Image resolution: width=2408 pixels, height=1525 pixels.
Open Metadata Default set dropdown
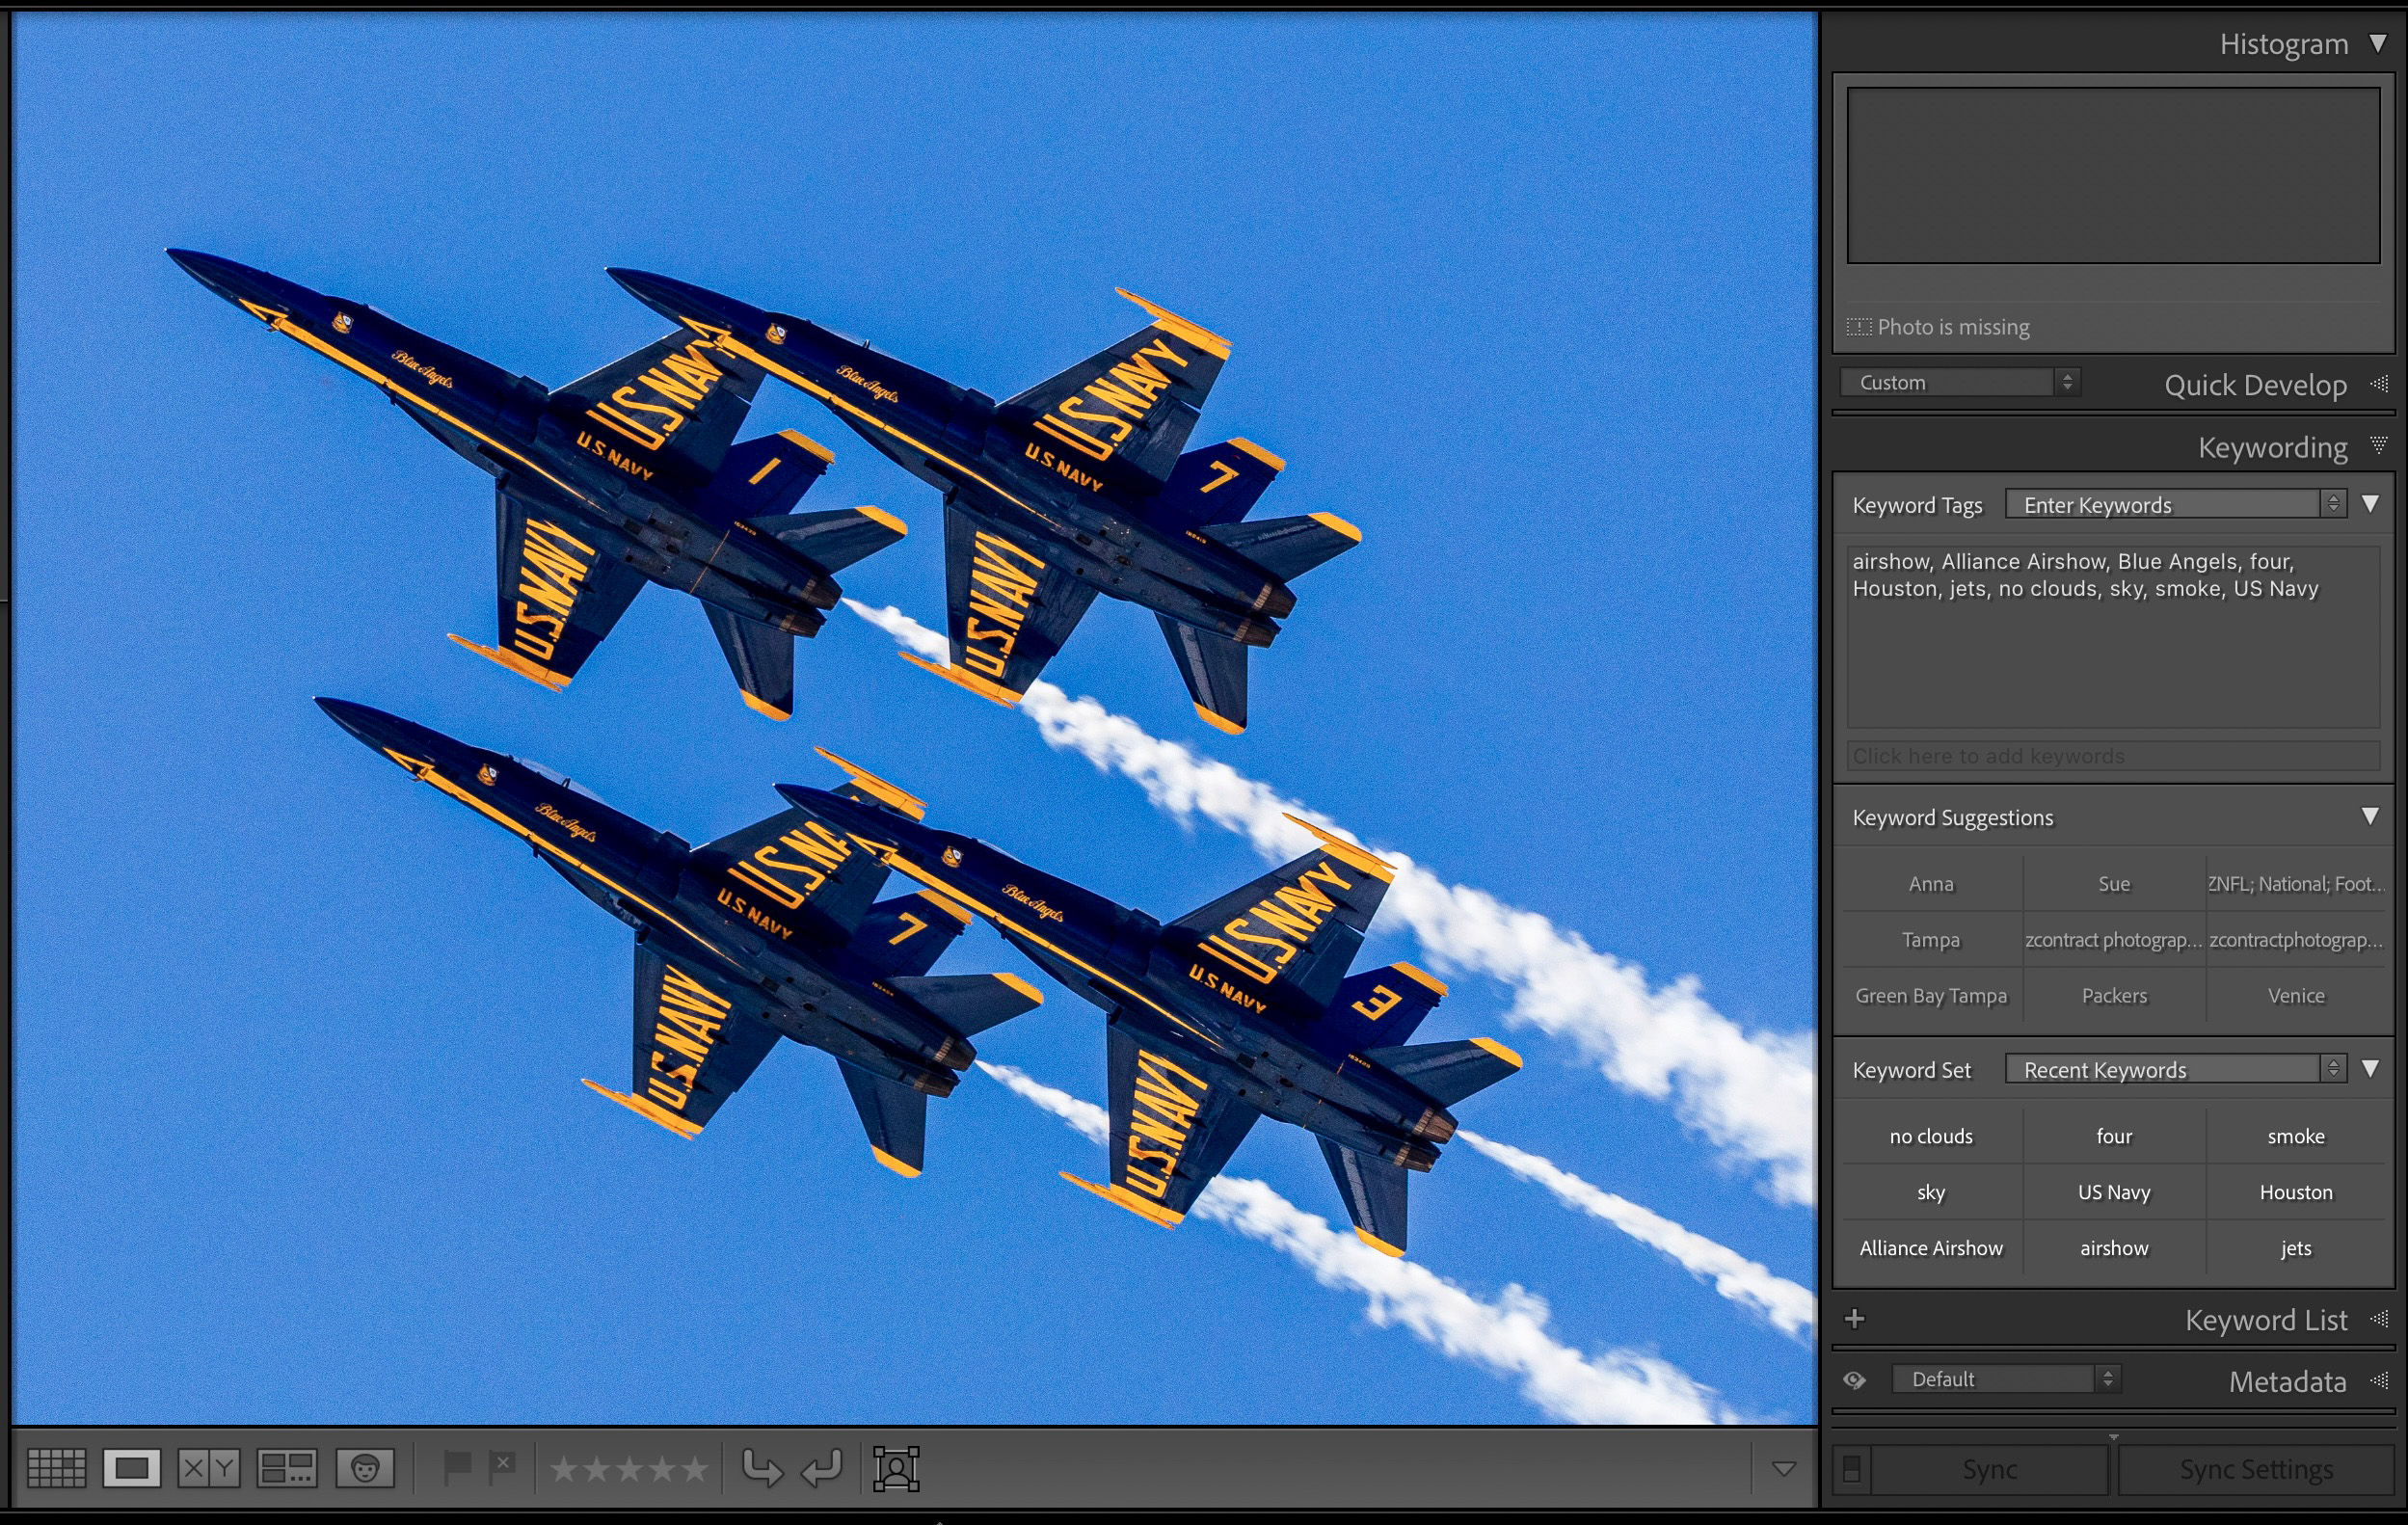(x=2005, y=1379)
